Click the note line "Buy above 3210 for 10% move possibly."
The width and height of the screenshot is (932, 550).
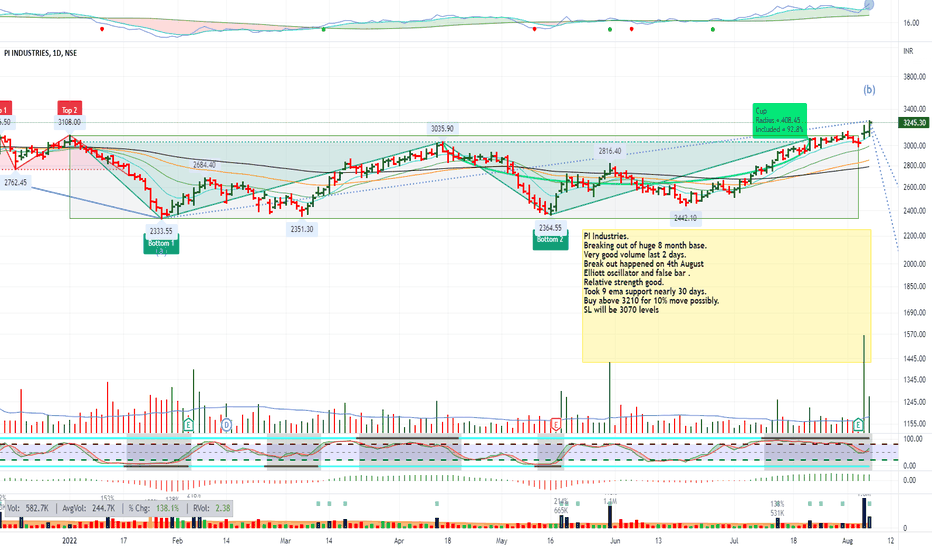pos(651,301)
